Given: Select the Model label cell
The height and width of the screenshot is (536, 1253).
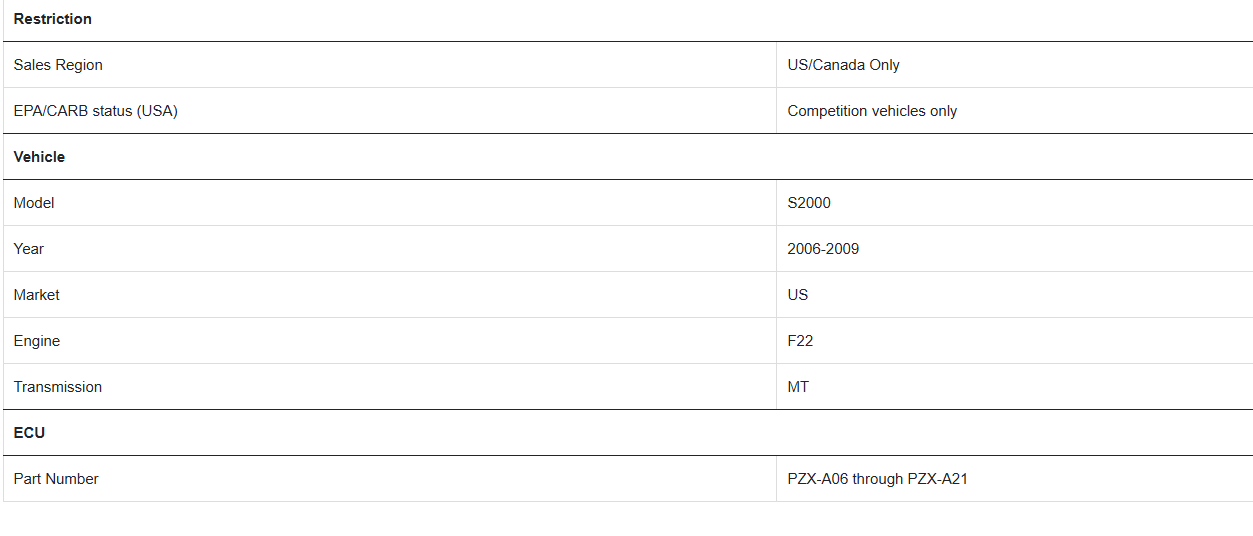Looking at the screenshot, I should point(390,203).
